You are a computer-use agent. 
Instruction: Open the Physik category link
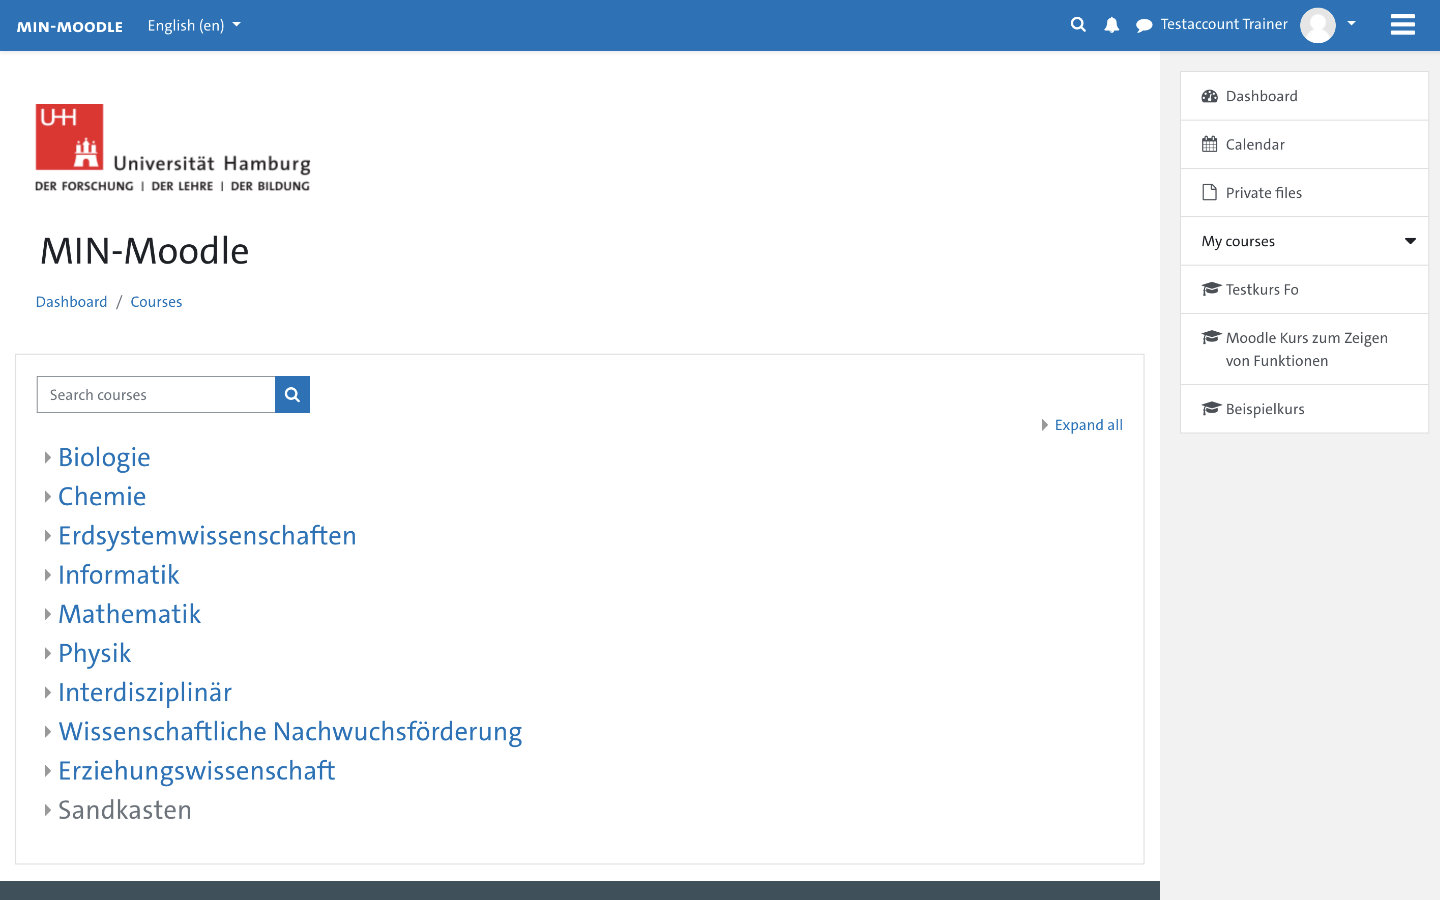coord(94,653)
